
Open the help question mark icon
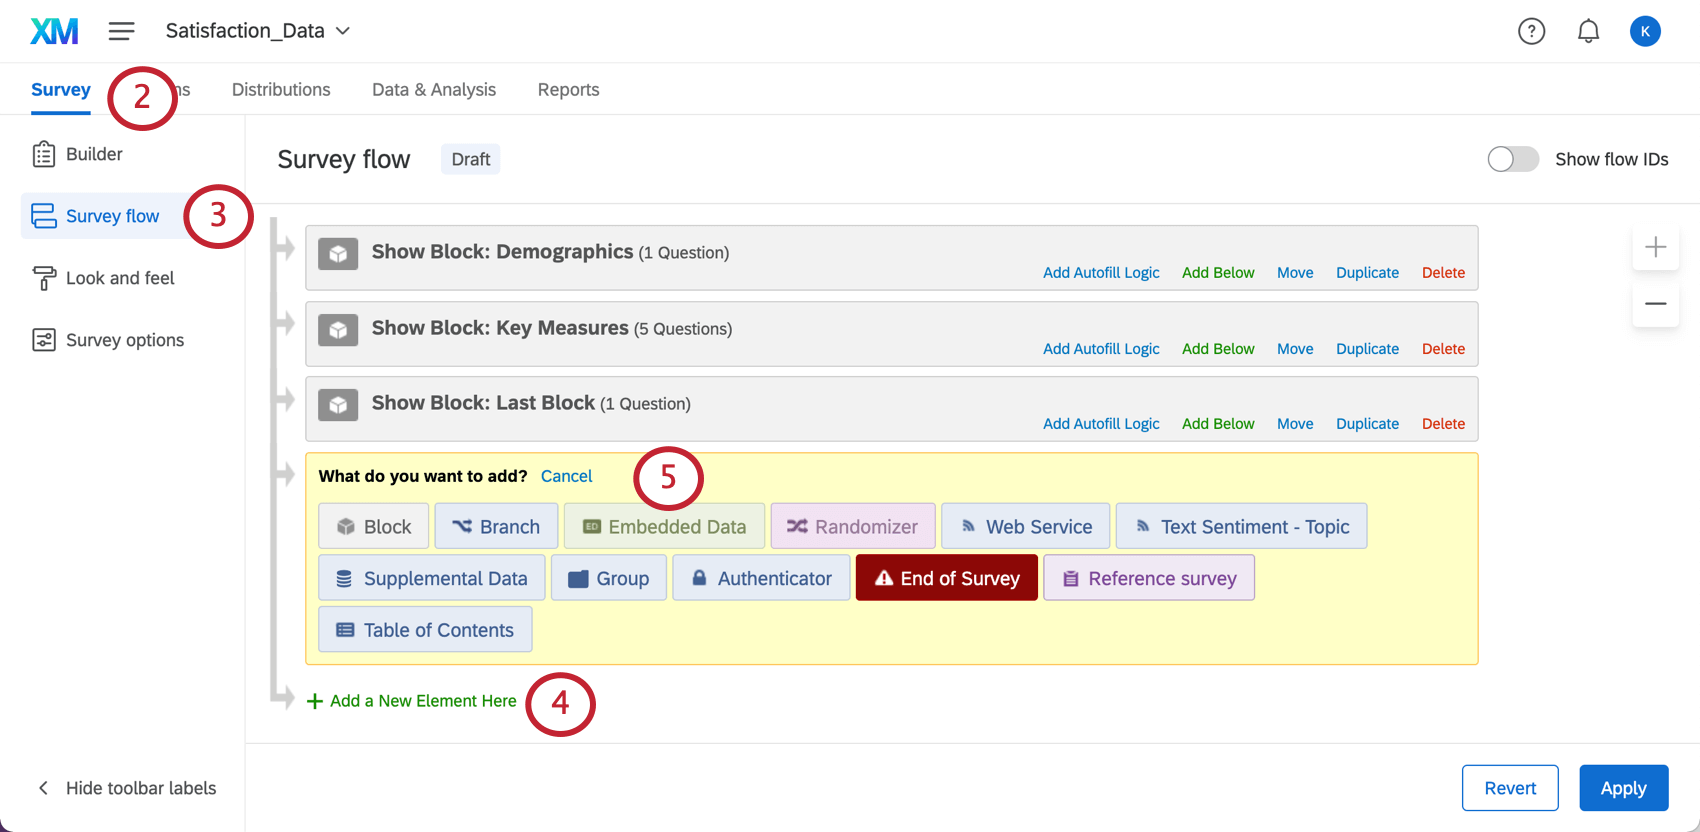coord(1531,31)
